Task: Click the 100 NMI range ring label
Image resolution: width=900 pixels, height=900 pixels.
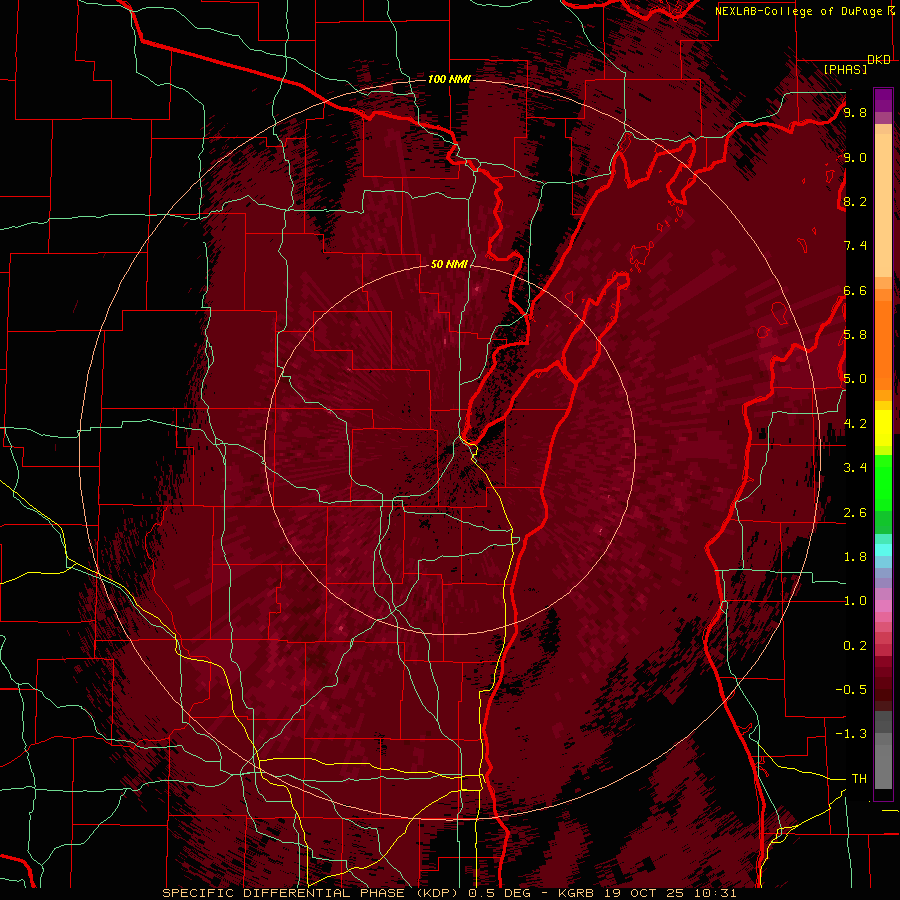Action: tap(449, 79)
